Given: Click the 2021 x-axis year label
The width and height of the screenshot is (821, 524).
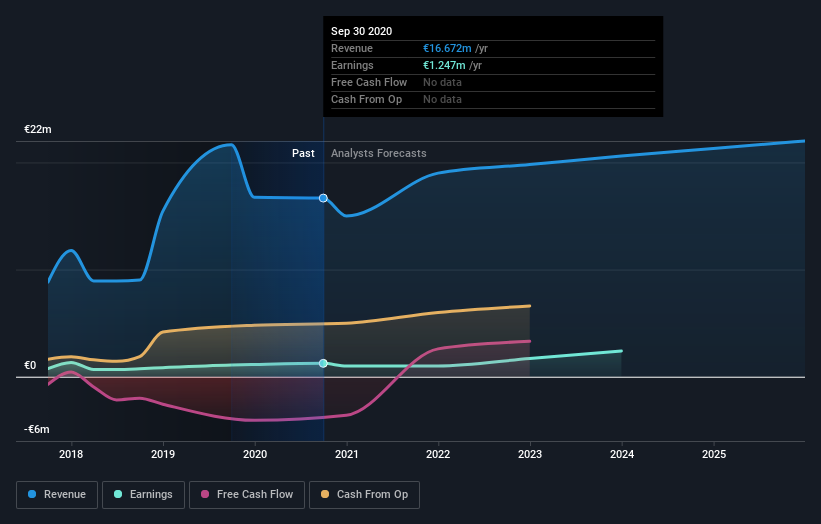Looking at the screenshot, I should [347, 454].
